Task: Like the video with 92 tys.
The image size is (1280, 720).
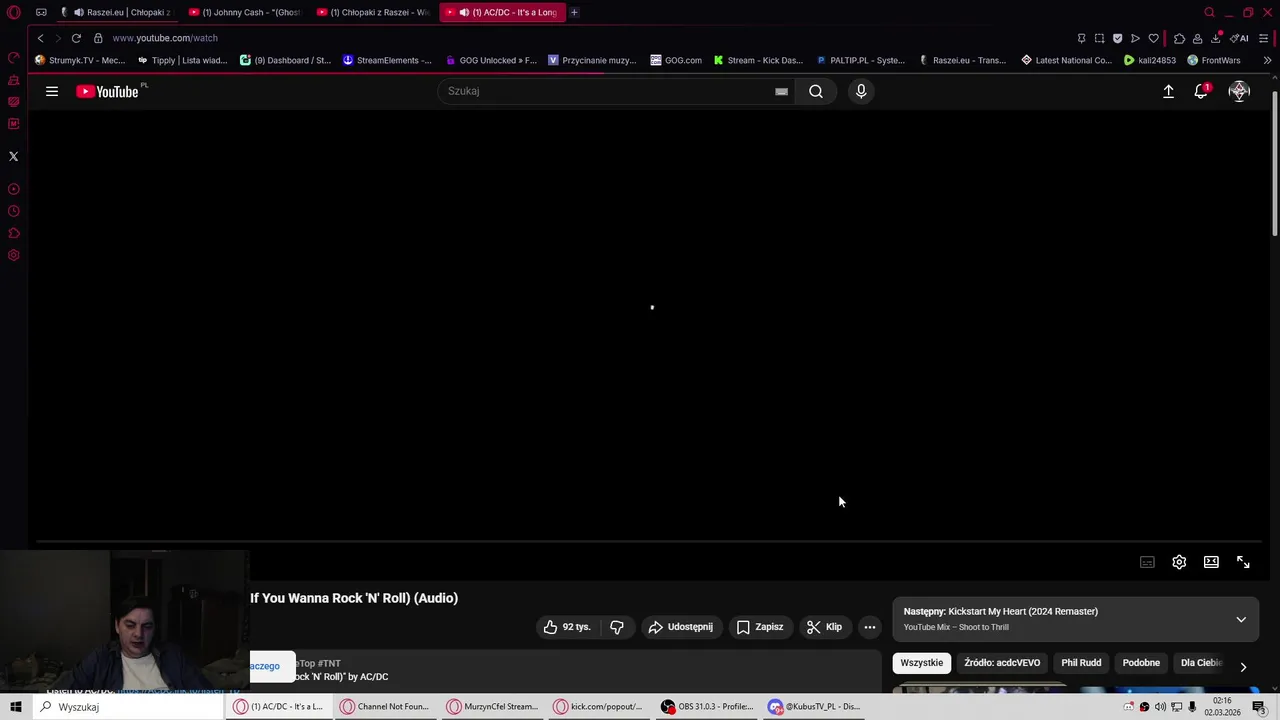Action: (x=567, y=627)
